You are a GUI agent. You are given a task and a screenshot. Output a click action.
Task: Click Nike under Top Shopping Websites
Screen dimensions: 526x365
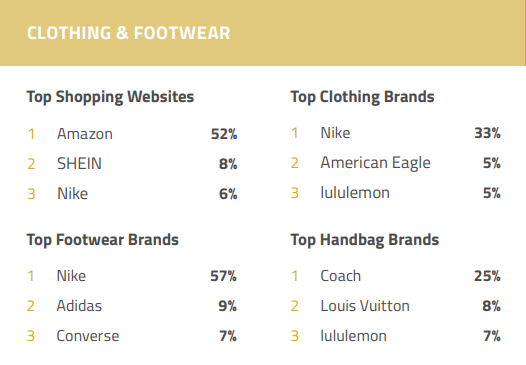72,194
